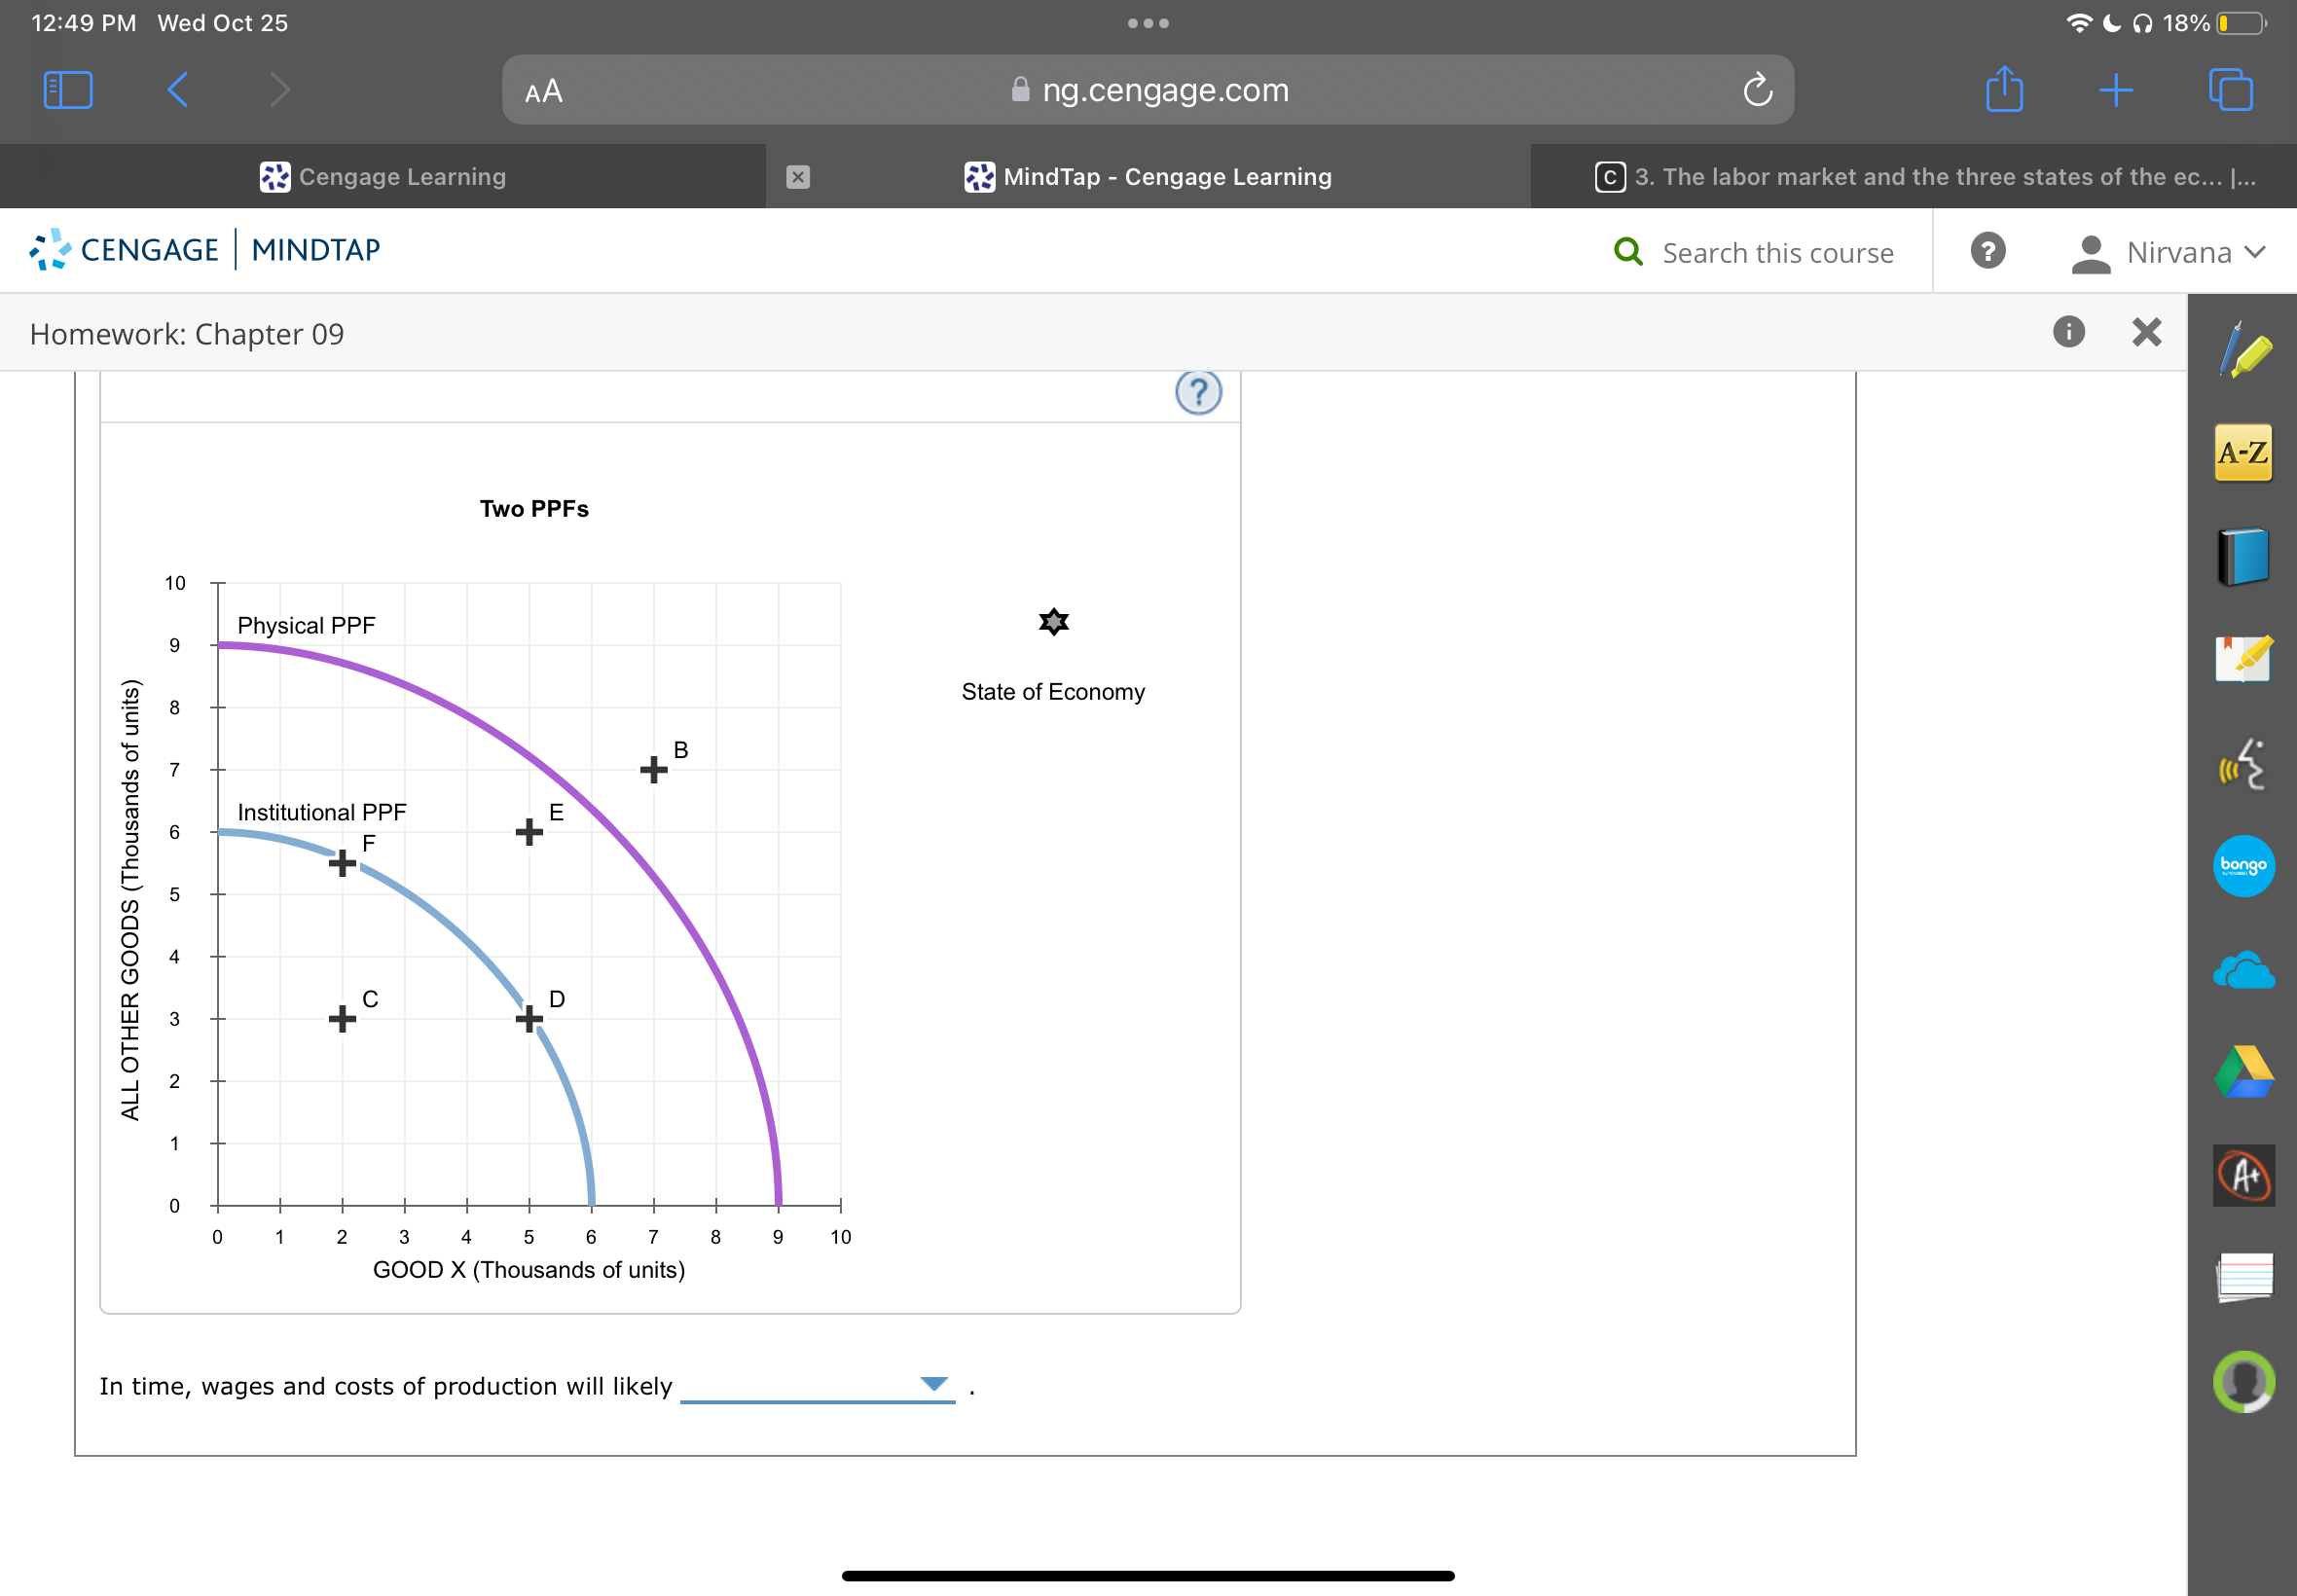Open the OneDrive cloud icon
This screenshot has width=2297, height=1596.
coord(2243,970)
